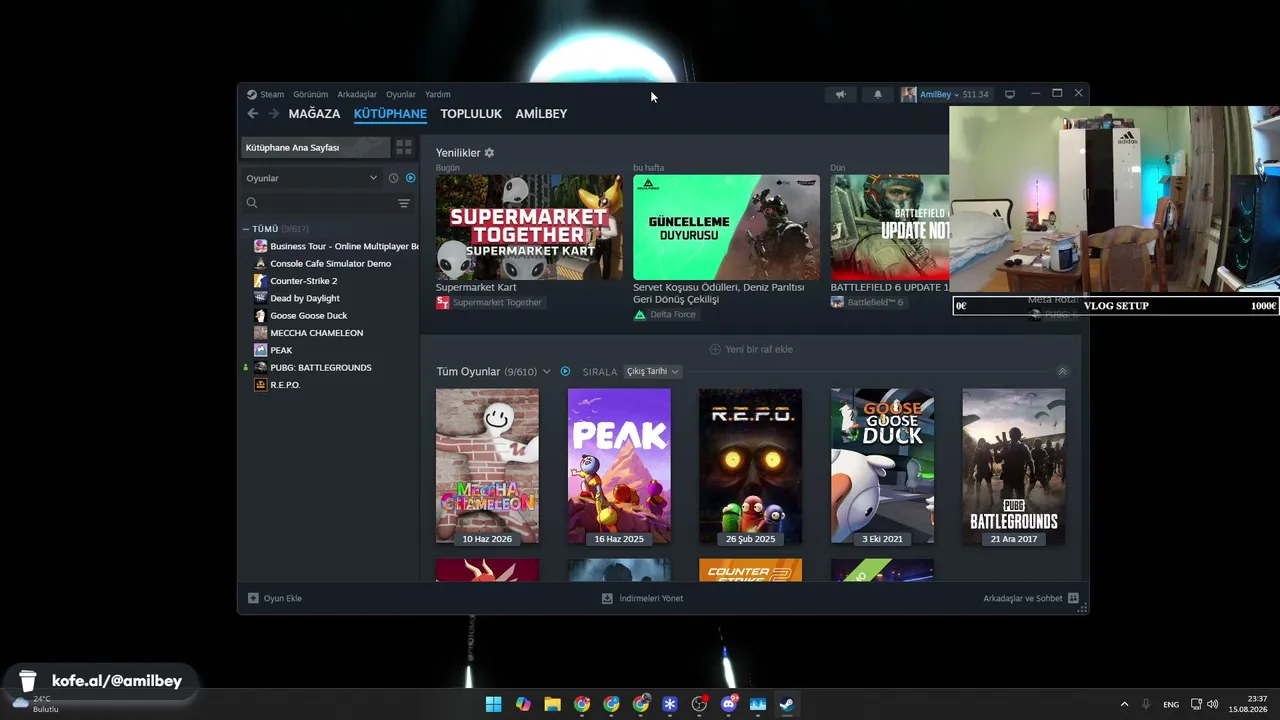1280x720 pixels.
Task: Open the Supermarket Together news banner
Action: (x=529, y=227)
